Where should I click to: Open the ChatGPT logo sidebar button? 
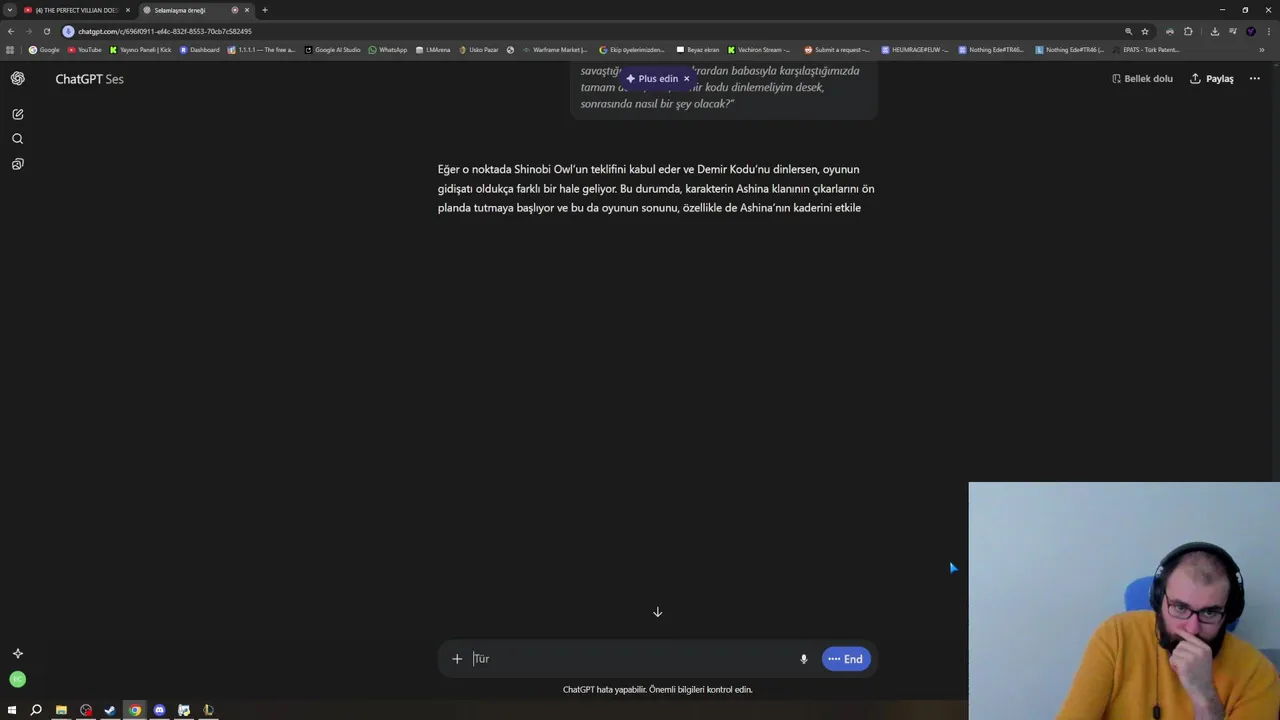17,79
